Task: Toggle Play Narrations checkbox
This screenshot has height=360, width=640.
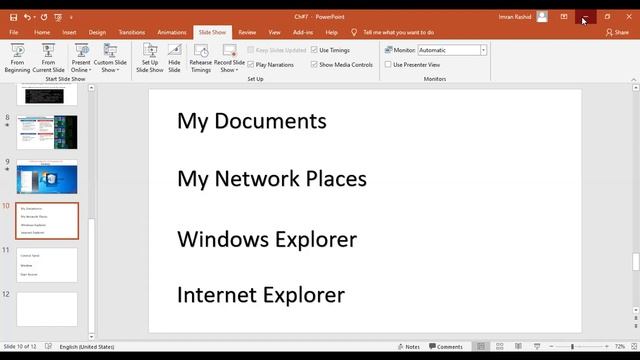Action: click(x=251, y=64)
